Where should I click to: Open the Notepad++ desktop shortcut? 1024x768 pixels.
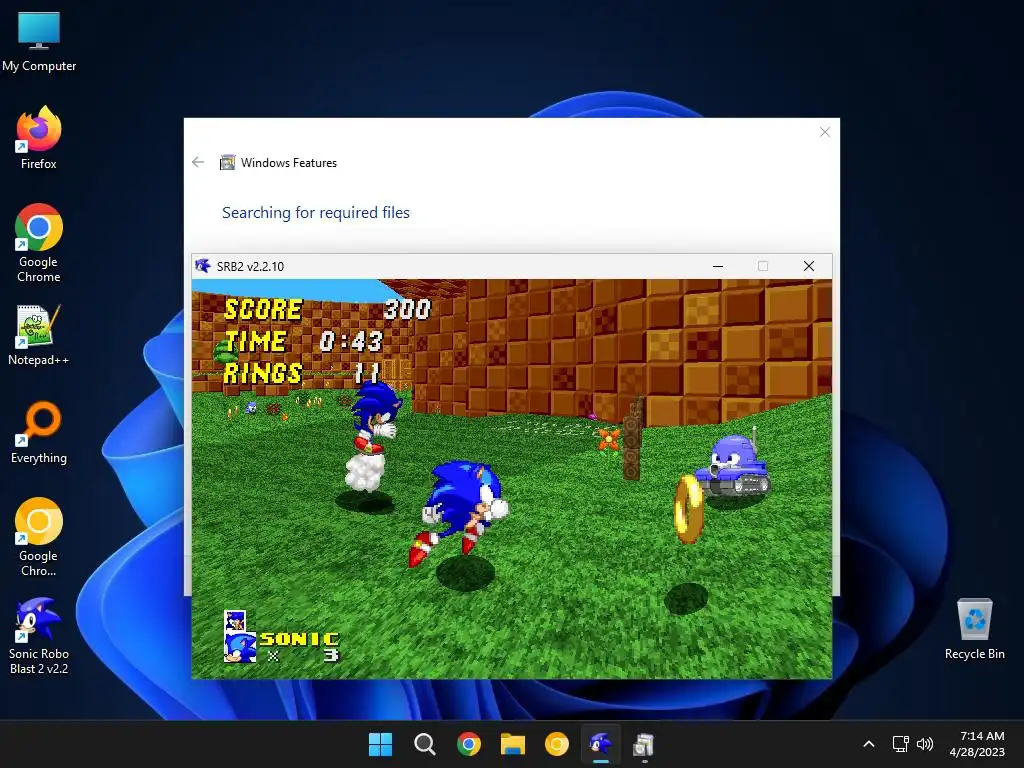[39, 334]
